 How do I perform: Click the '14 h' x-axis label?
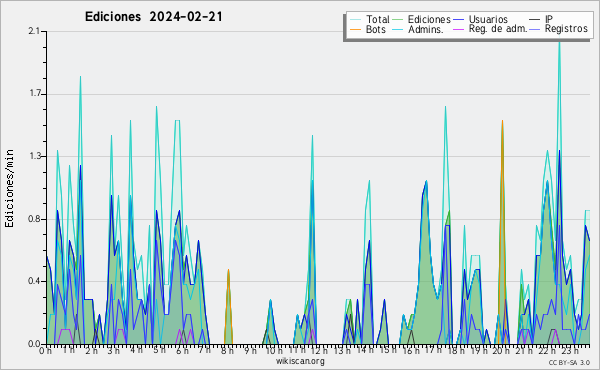coord(365,350)
